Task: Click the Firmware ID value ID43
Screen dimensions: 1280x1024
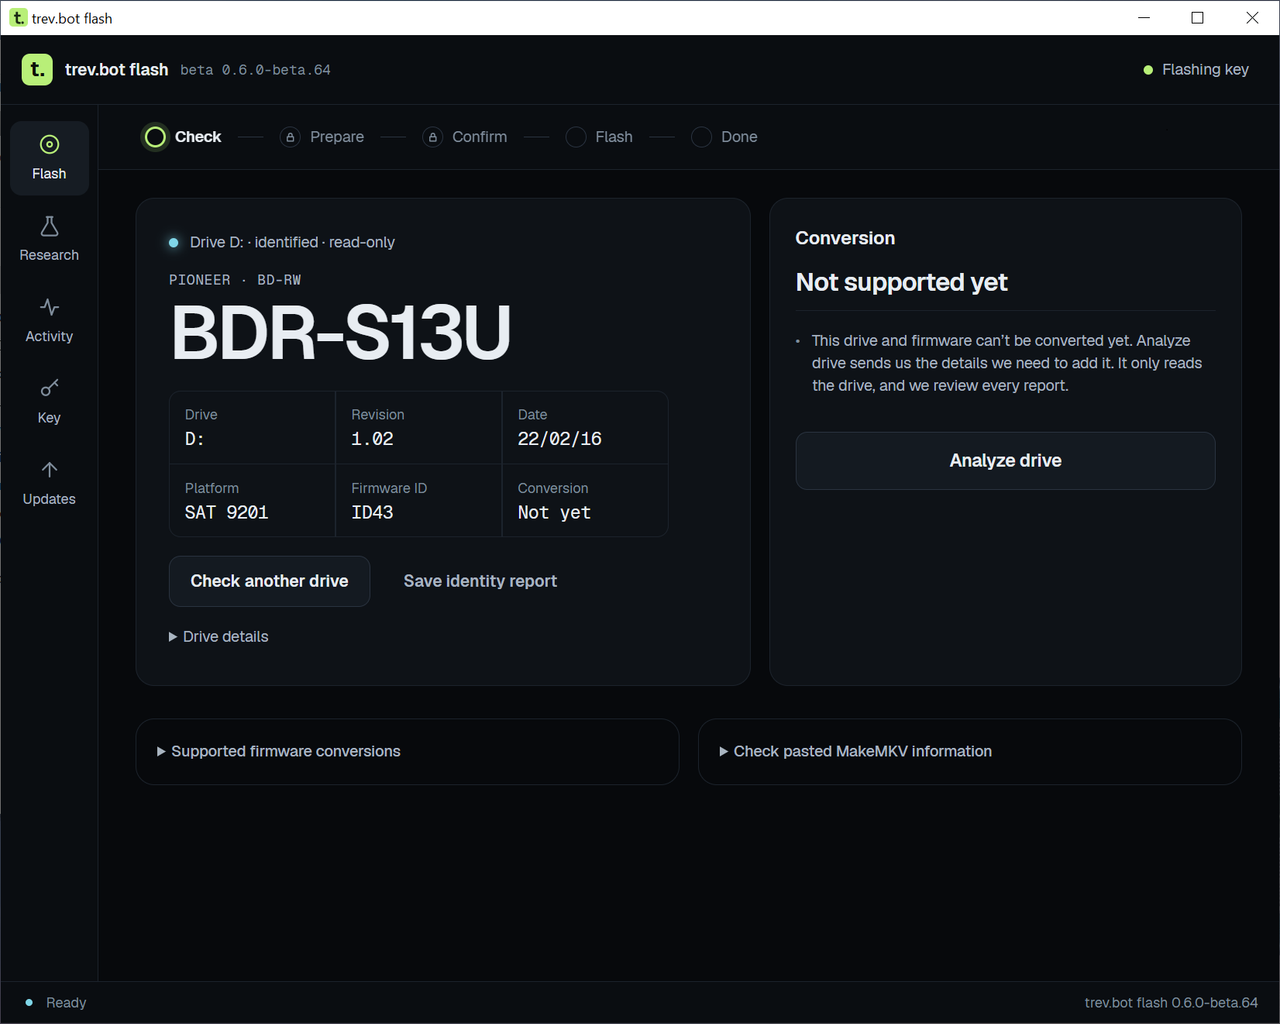Action: 372,513
